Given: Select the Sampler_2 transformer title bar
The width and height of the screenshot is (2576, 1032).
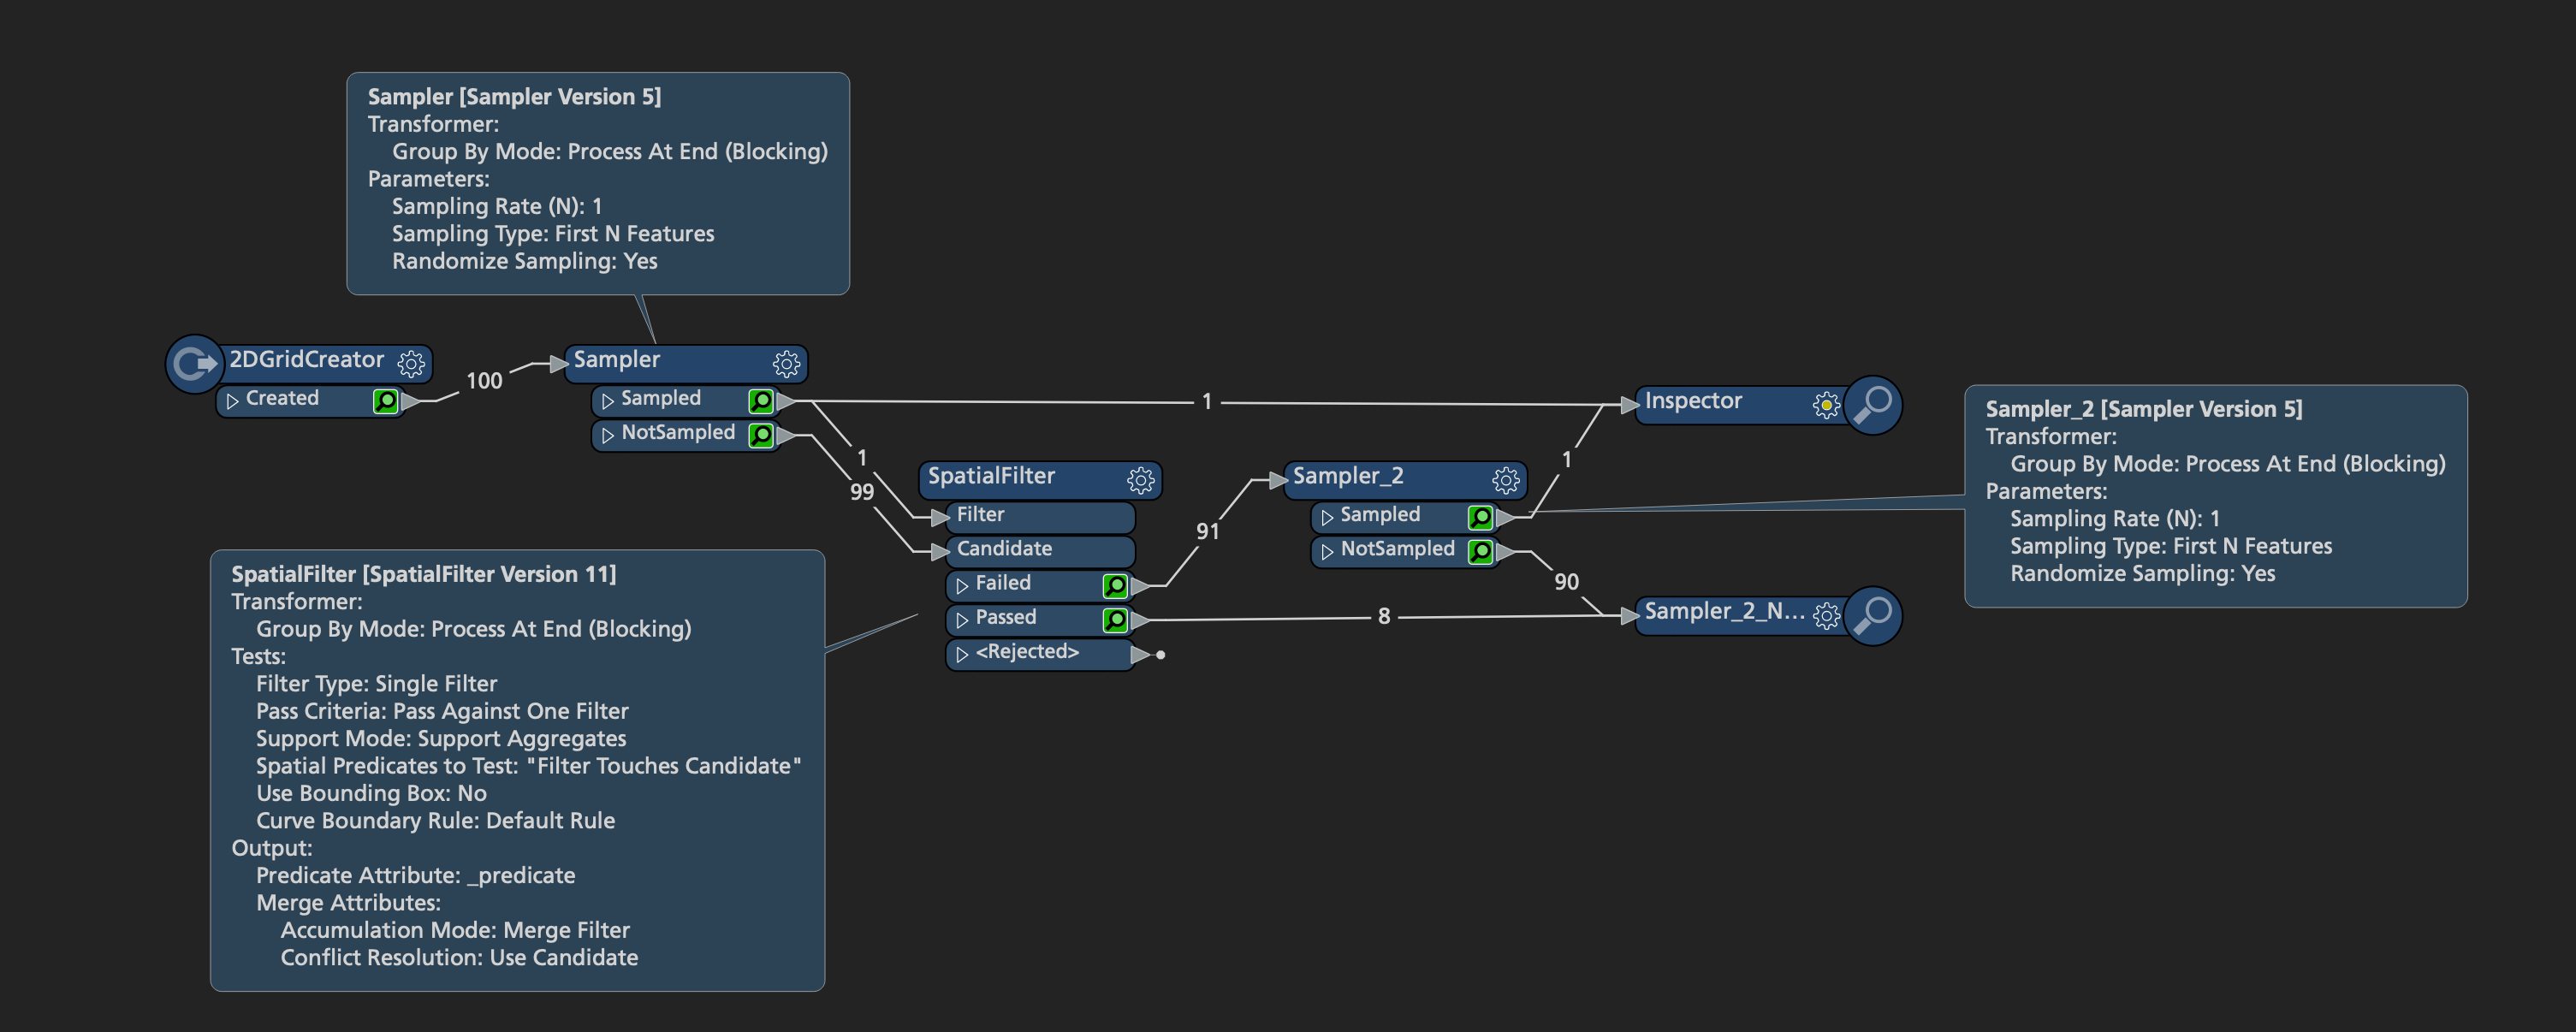Looking at the screenshot, I should coord(1405,479).
